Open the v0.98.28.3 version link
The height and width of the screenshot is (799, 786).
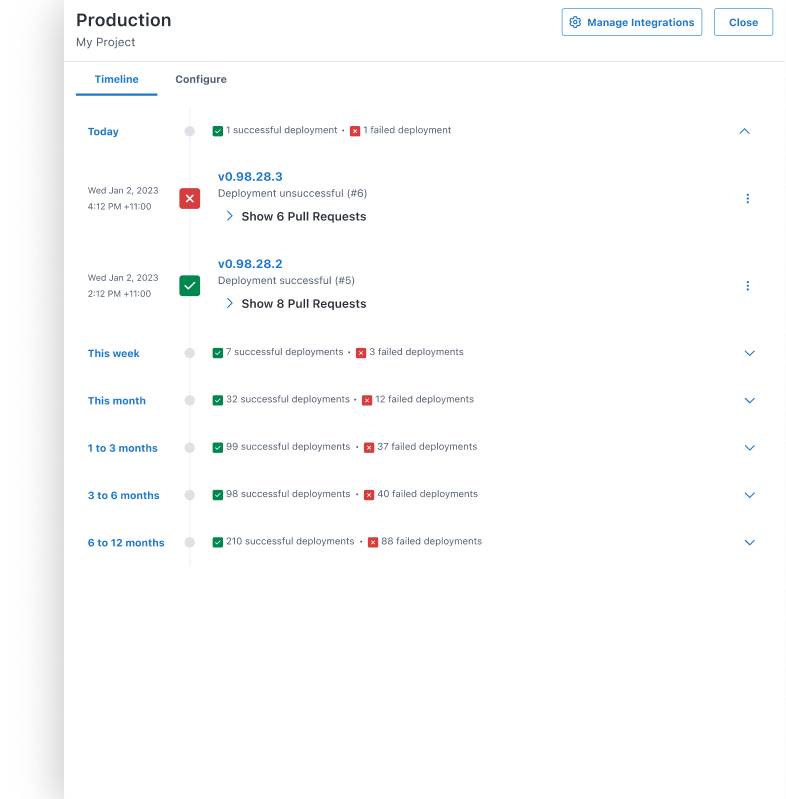[x=250, y=177]
